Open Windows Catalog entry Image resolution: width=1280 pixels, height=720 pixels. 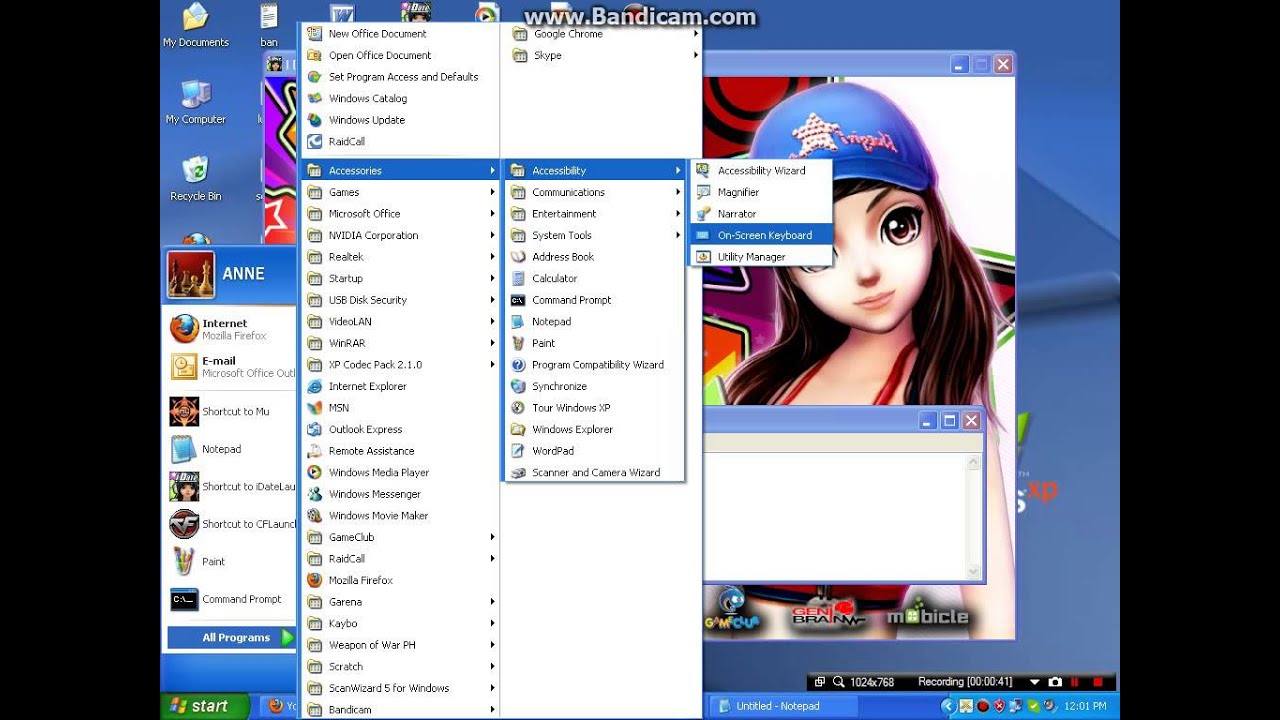tap(400, 99)
